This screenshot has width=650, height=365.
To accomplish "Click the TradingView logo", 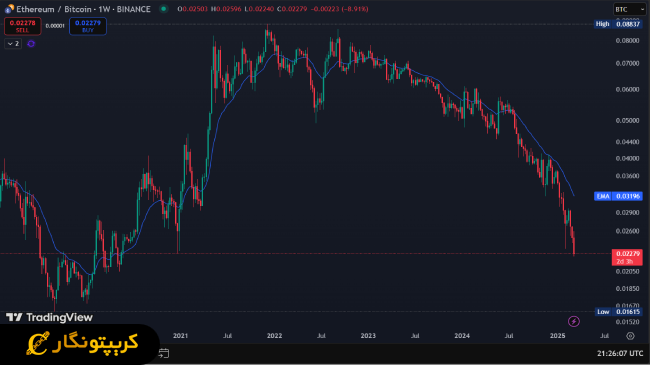I will 49,317.
